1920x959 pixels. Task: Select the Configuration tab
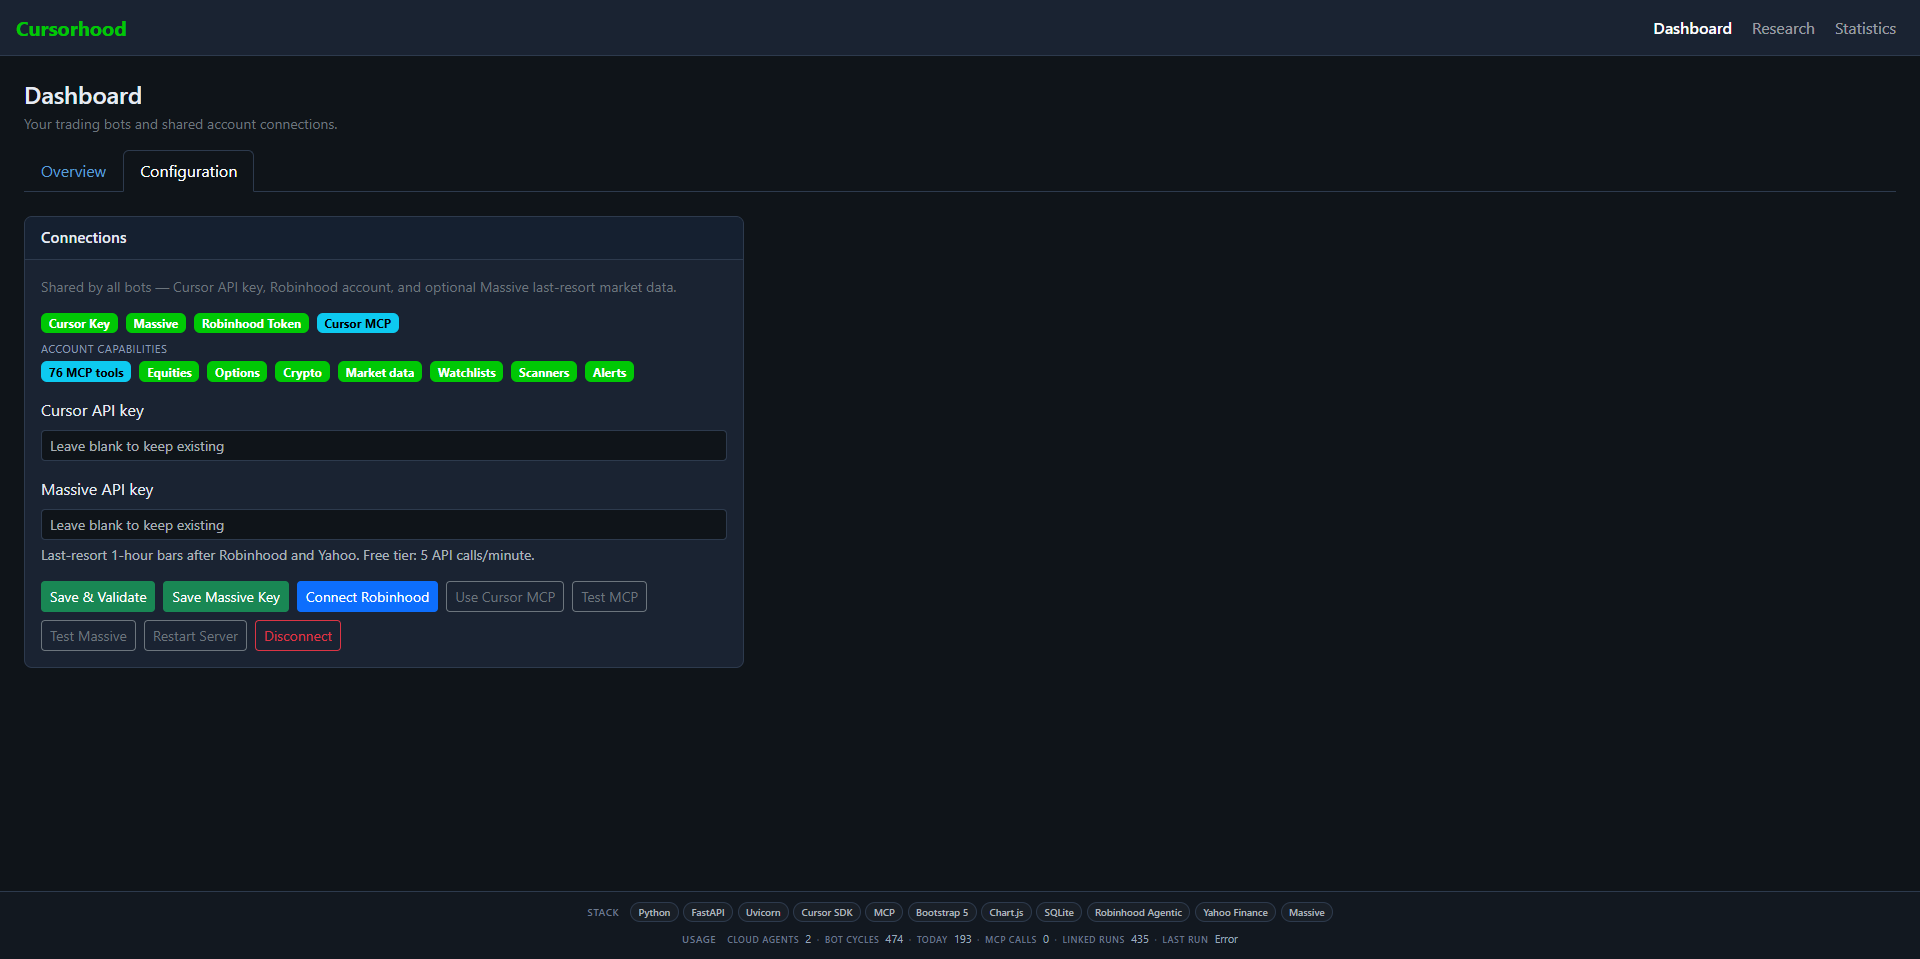[x=189, y=171]
